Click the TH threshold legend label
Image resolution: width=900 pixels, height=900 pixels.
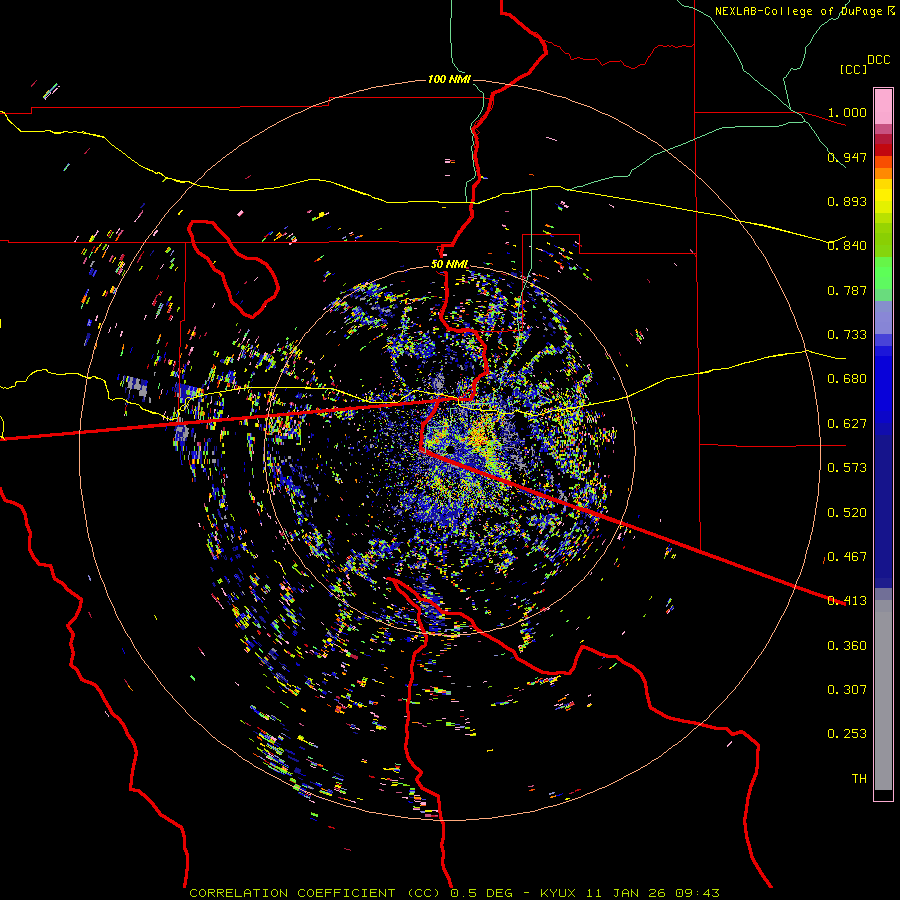coord(859,779)
